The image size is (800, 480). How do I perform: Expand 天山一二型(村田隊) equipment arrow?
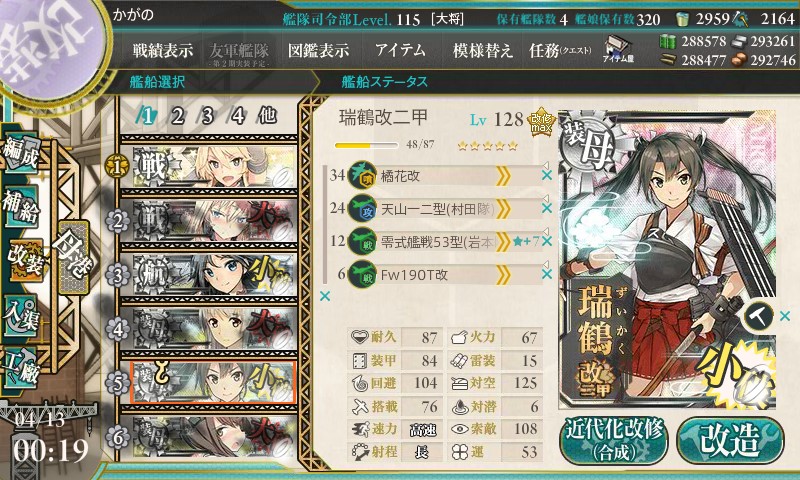coord(503,209)
